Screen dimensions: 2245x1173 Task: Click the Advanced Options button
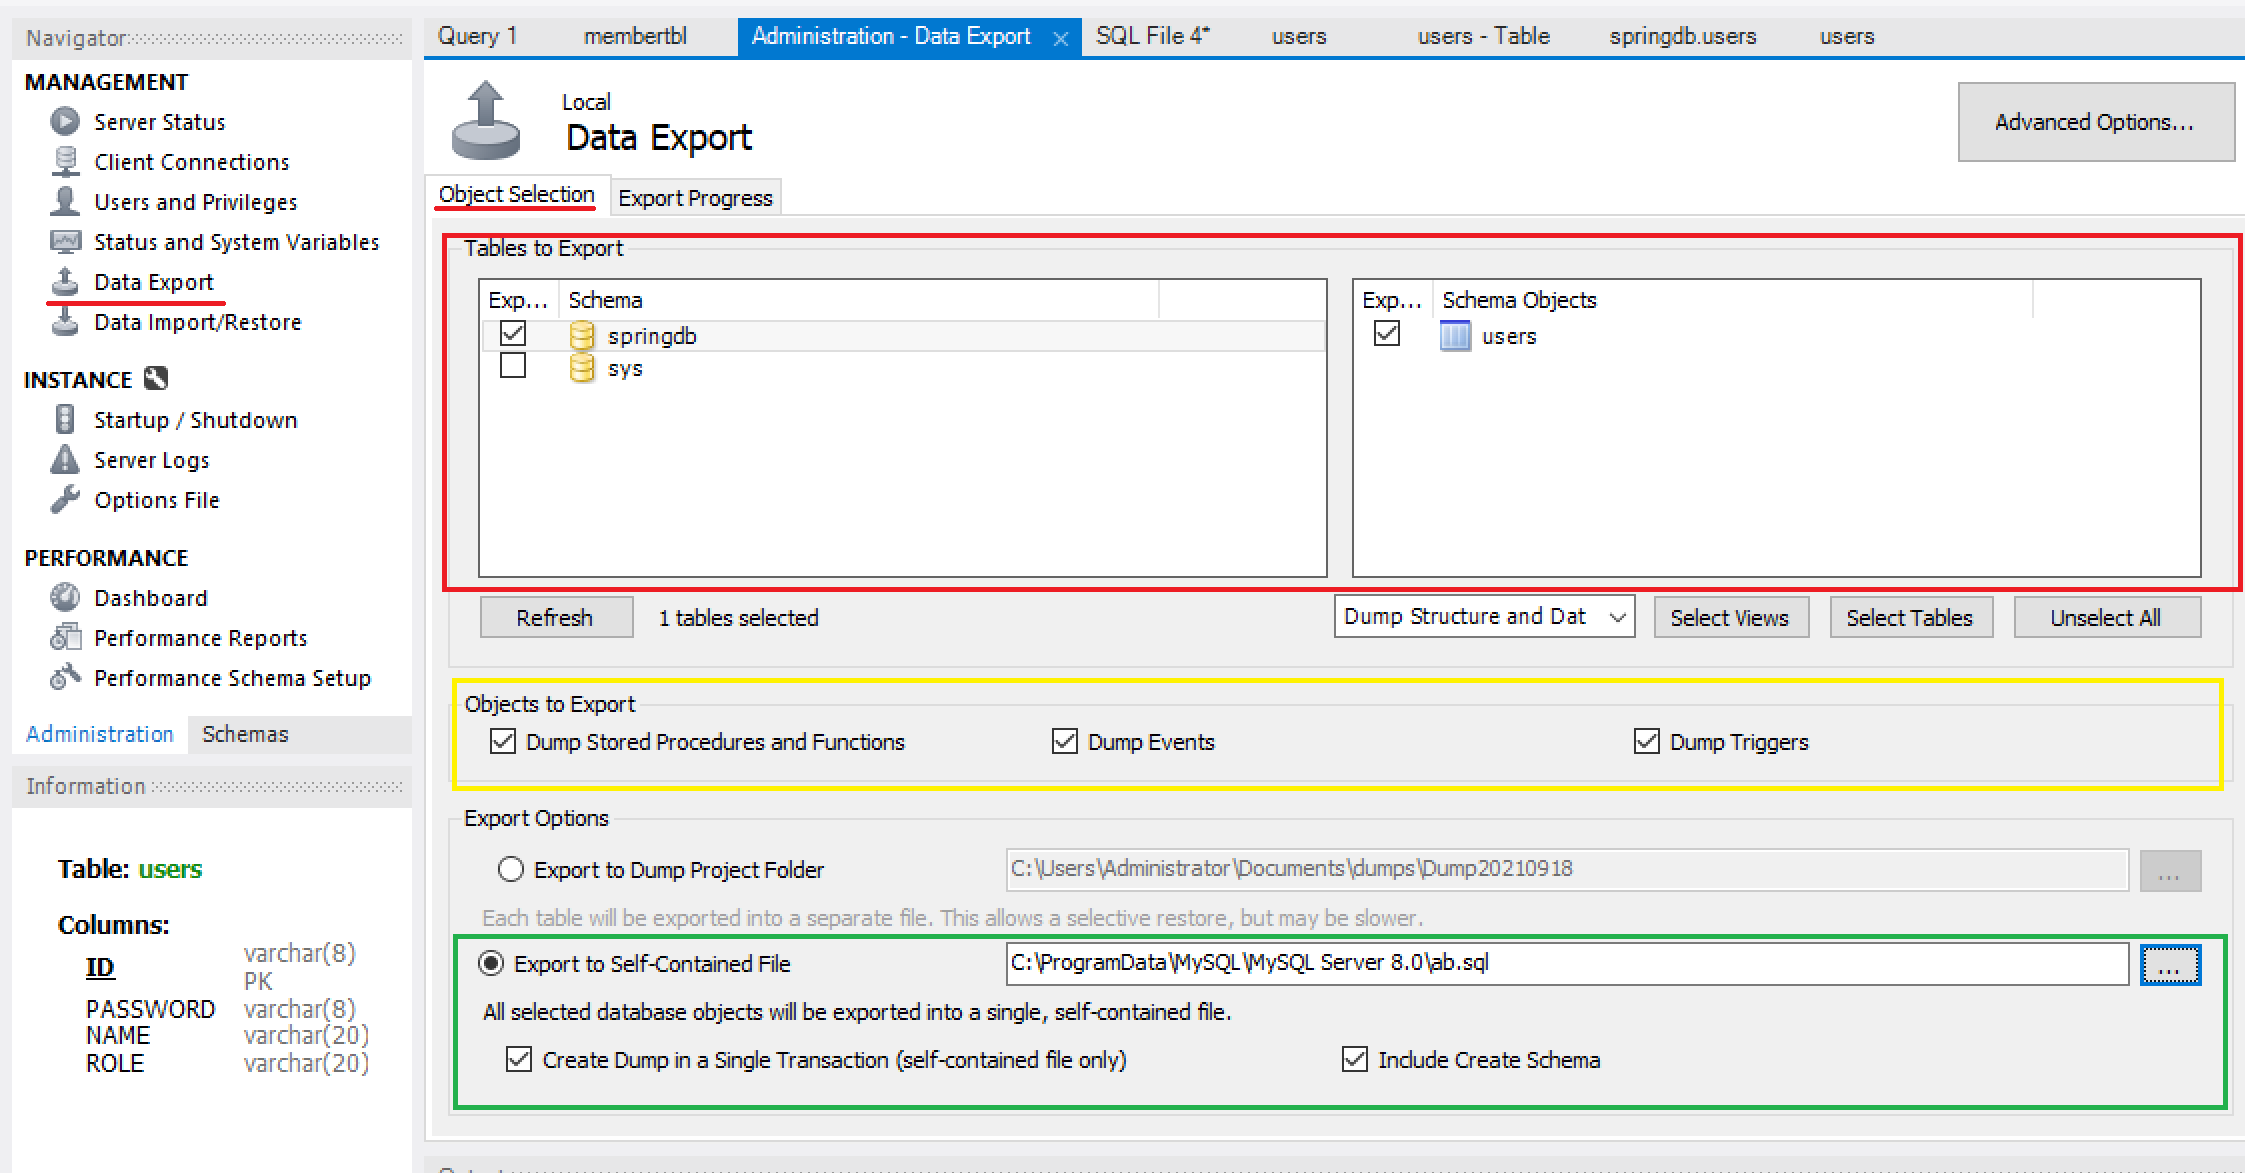point(2094,122)
